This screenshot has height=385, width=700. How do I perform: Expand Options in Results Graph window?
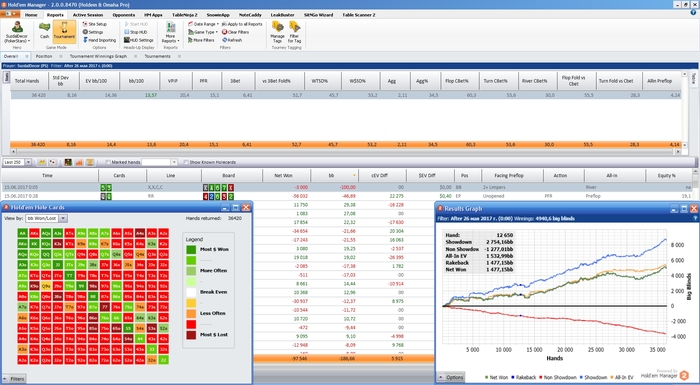[451, 377]
